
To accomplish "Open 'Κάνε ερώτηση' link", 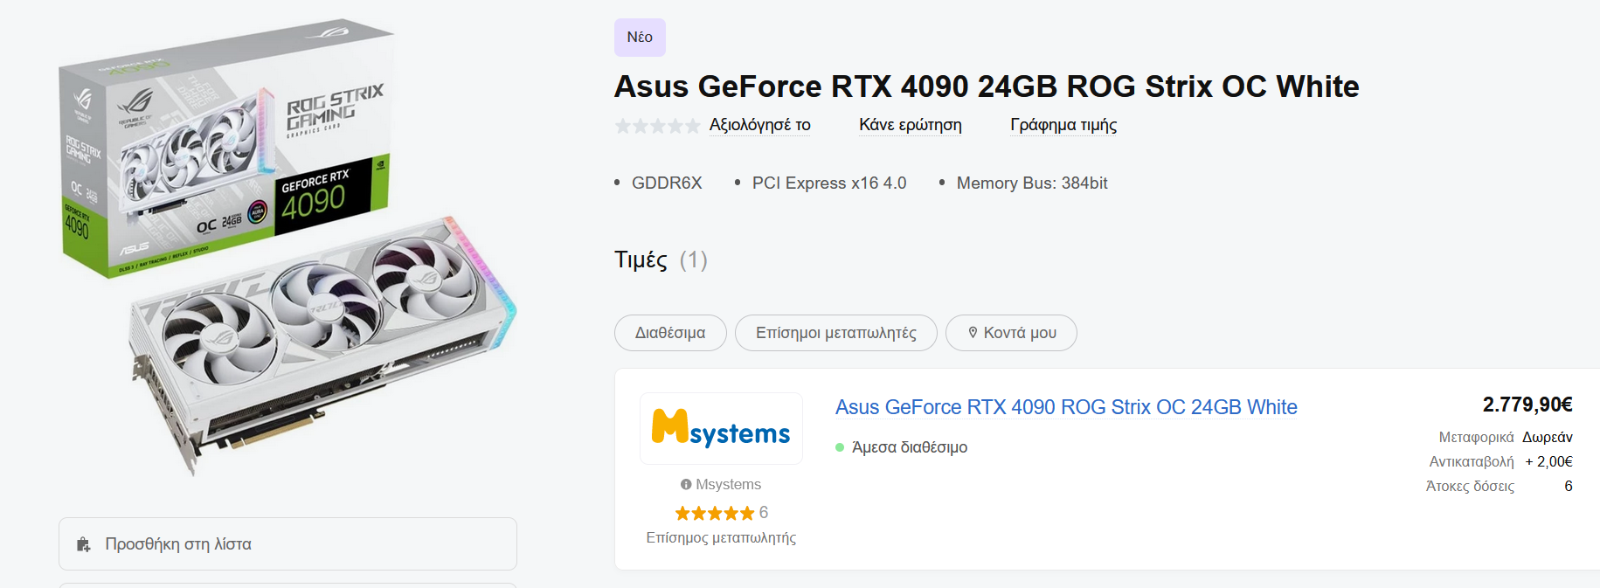I will tap(910, 125).
